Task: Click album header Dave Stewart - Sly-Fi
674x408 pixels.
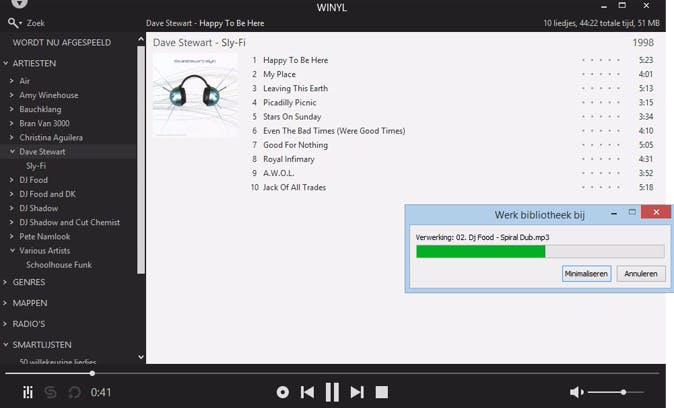Action: click(199, 43)
